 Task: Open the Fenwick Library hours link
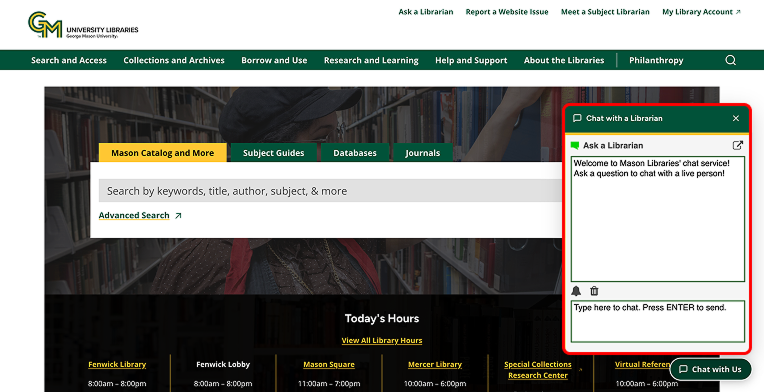pyautogui.click(x=117, y=364)
